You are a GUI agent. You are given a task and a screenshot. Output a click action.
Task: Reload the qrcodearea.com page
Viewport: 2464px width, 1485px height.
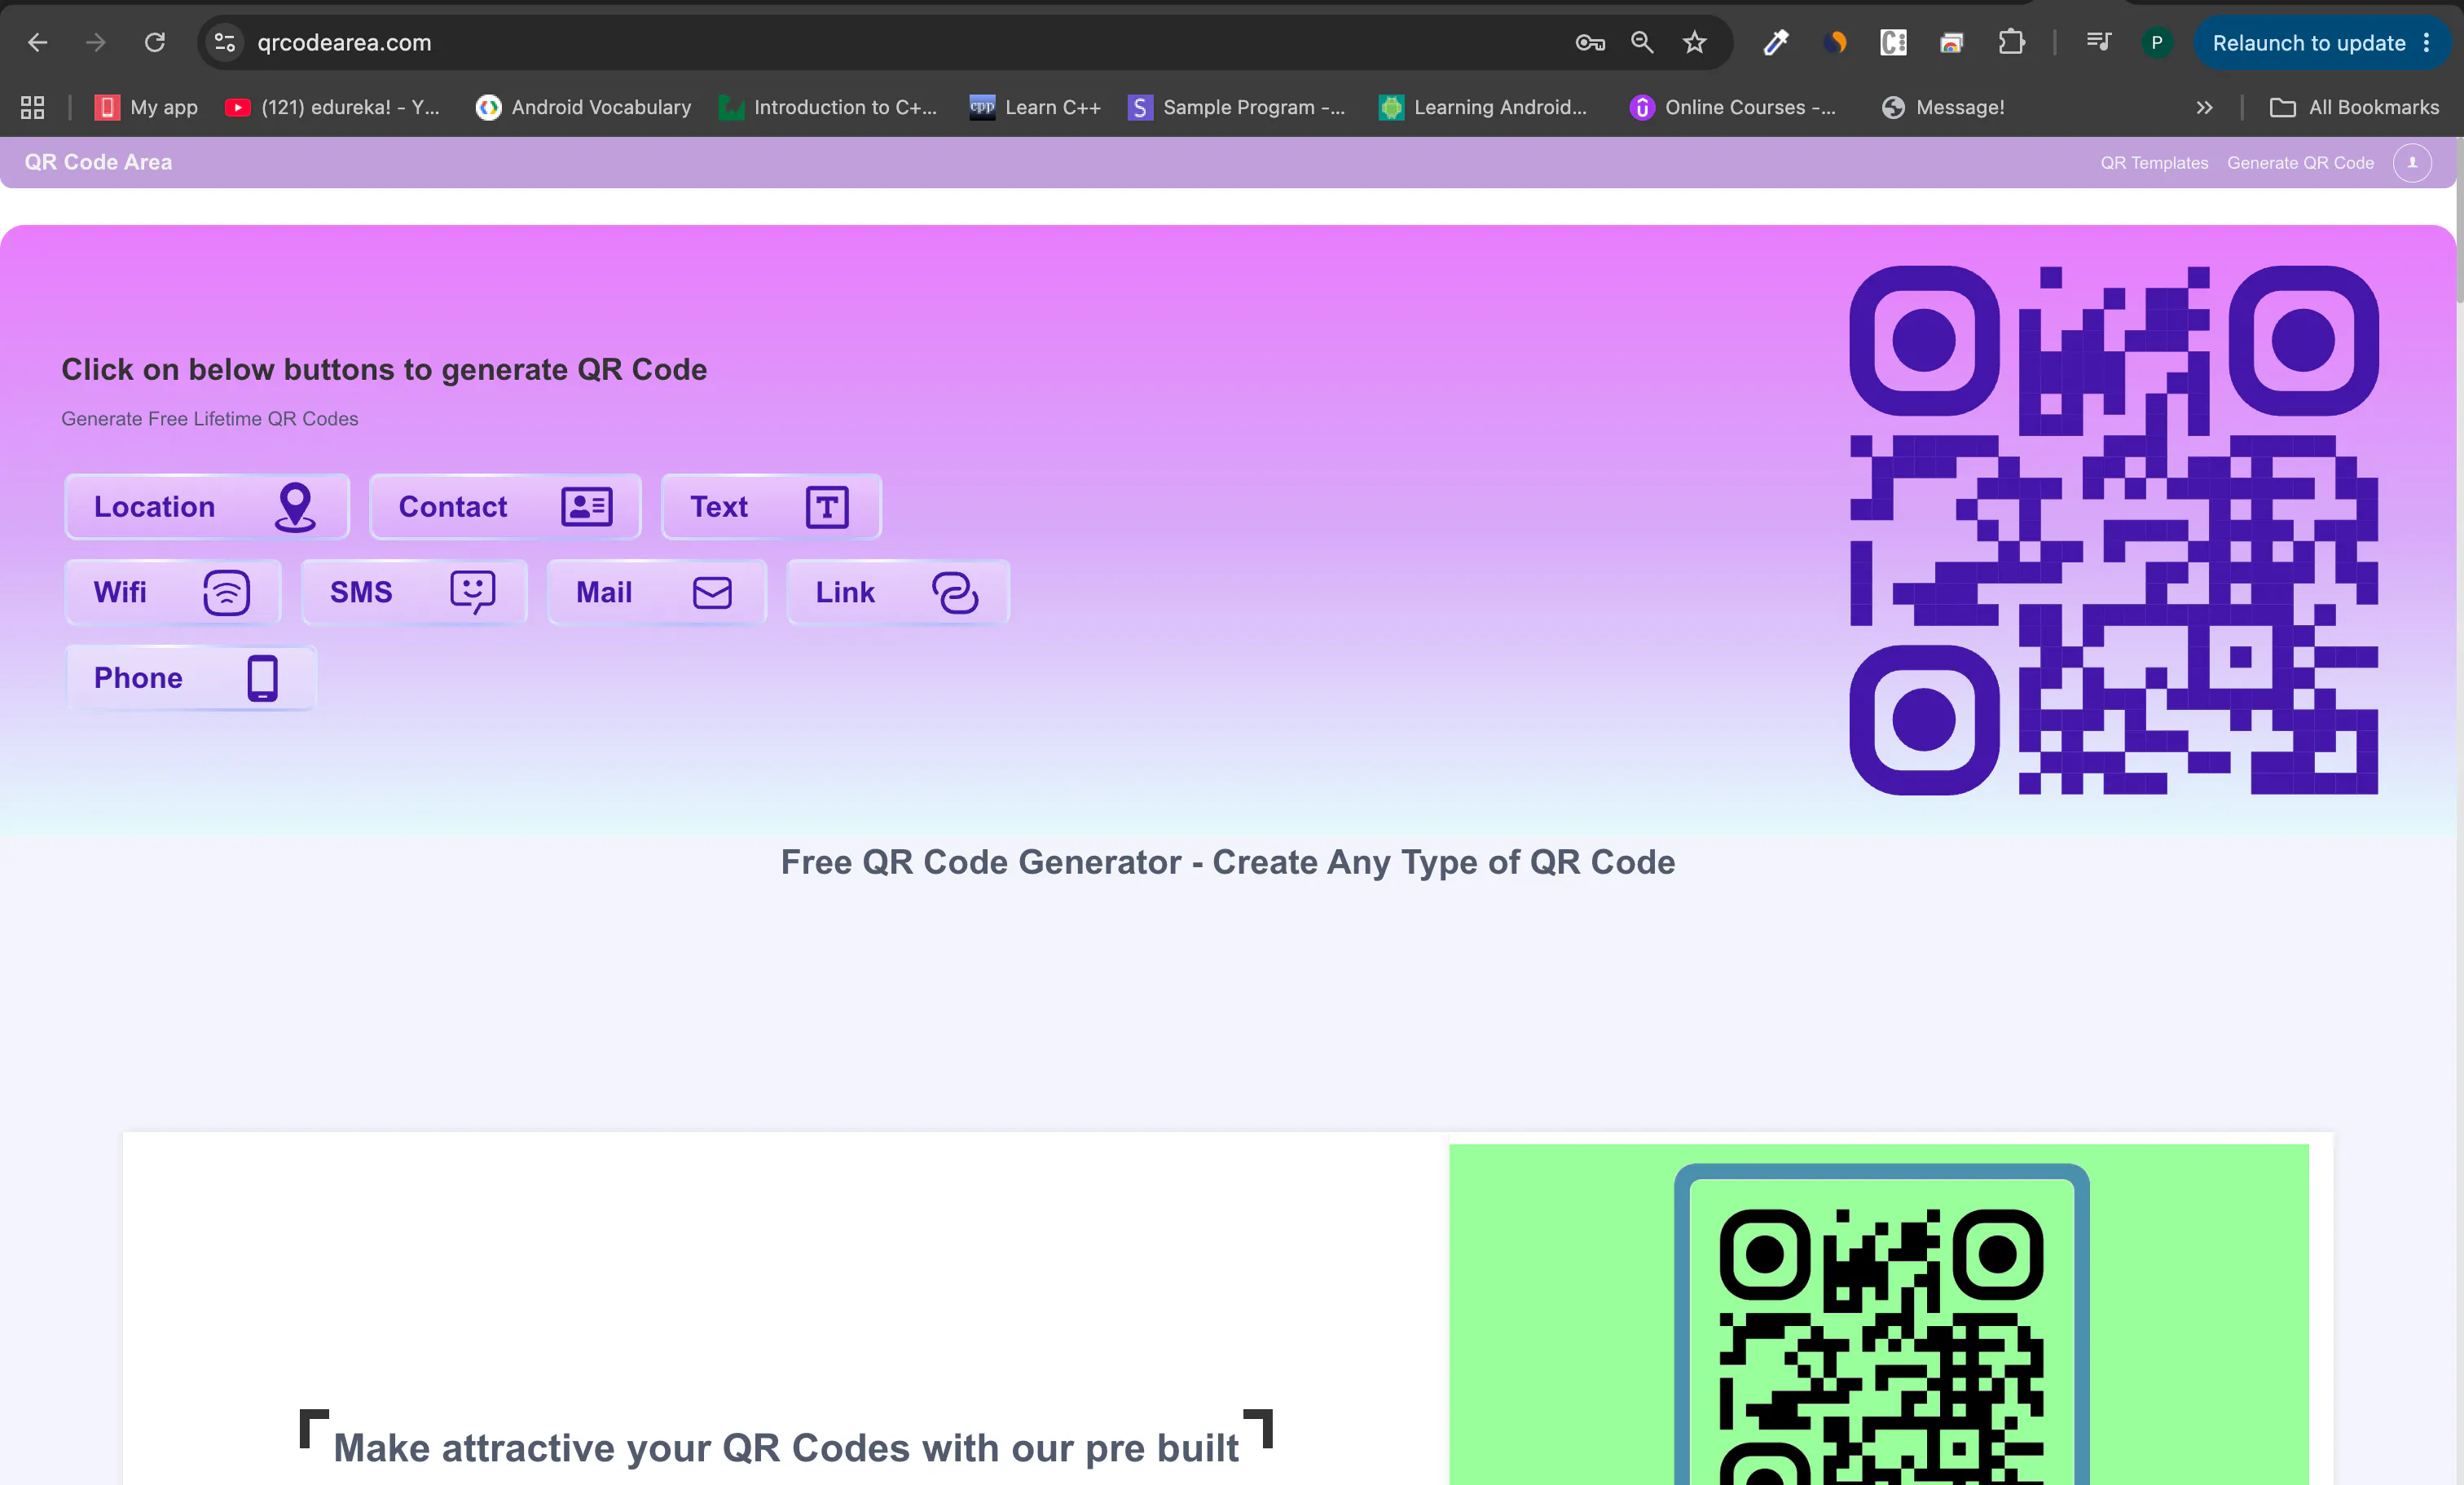(155, 42)
